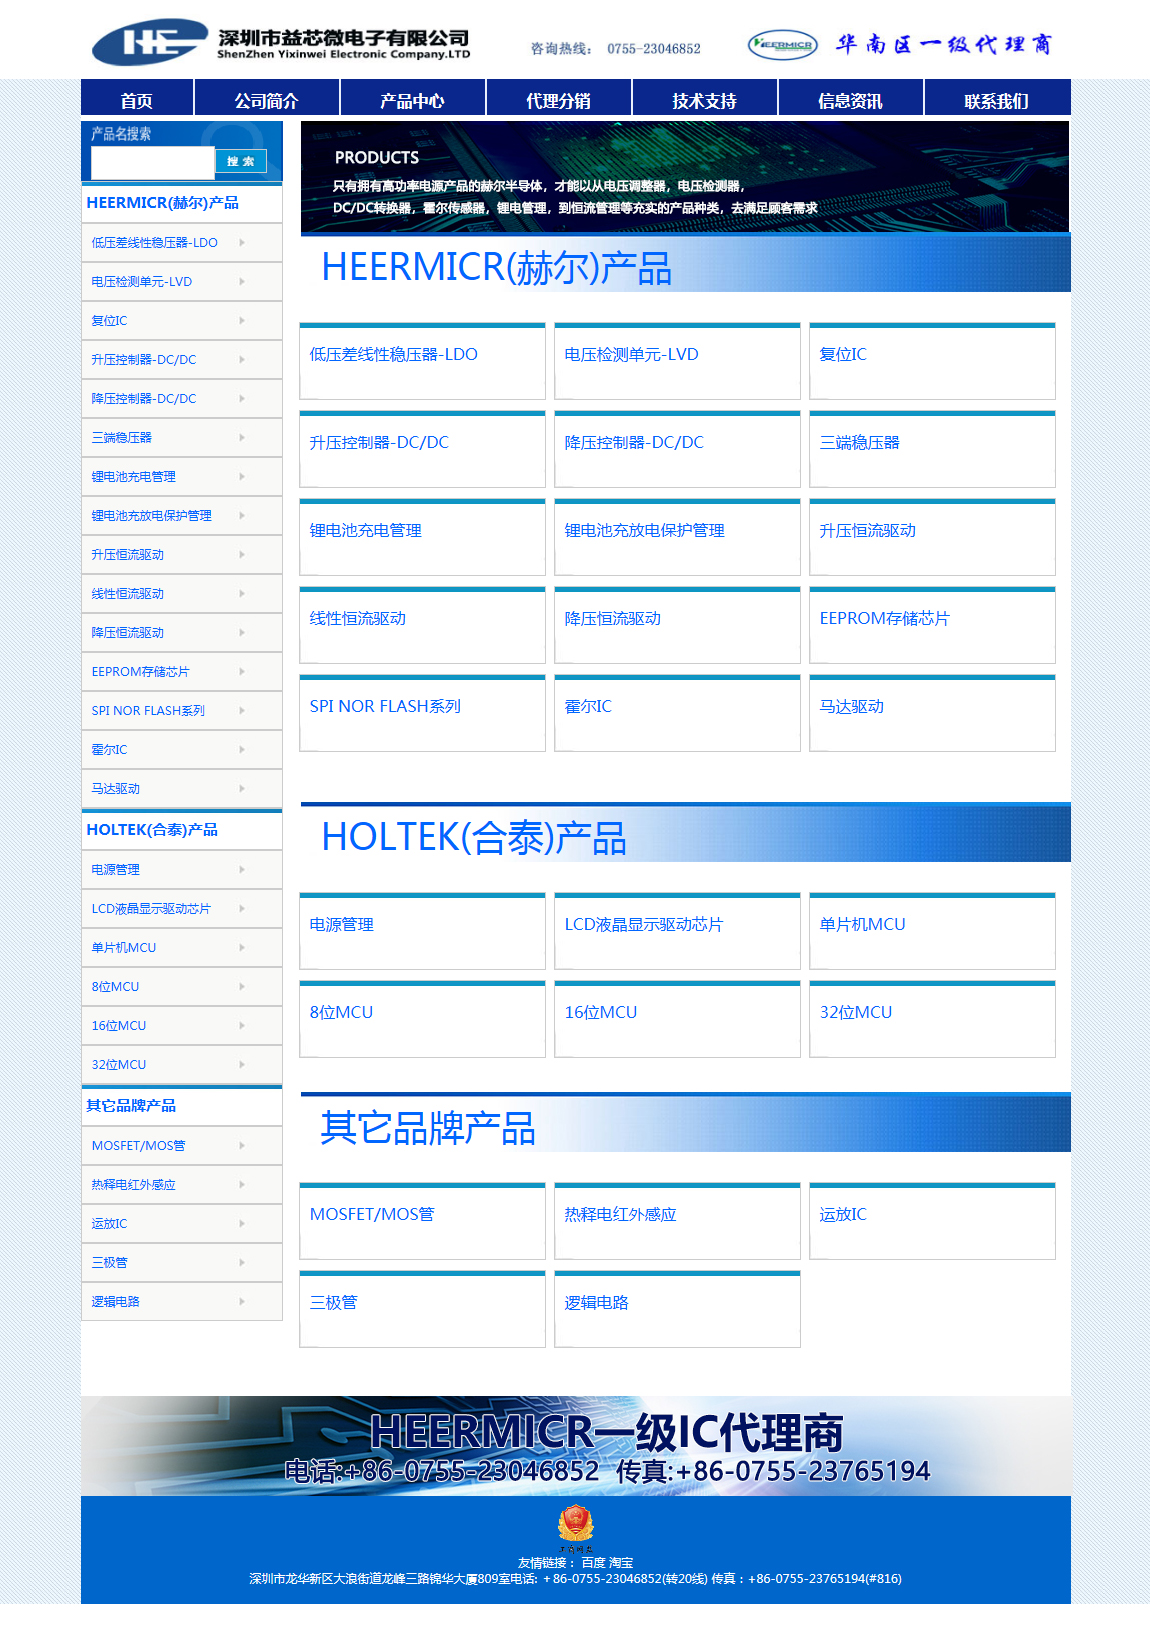This screenshot has height=1625, width=1150.
Task: Focus the product name search box
Action: point(152,162)
